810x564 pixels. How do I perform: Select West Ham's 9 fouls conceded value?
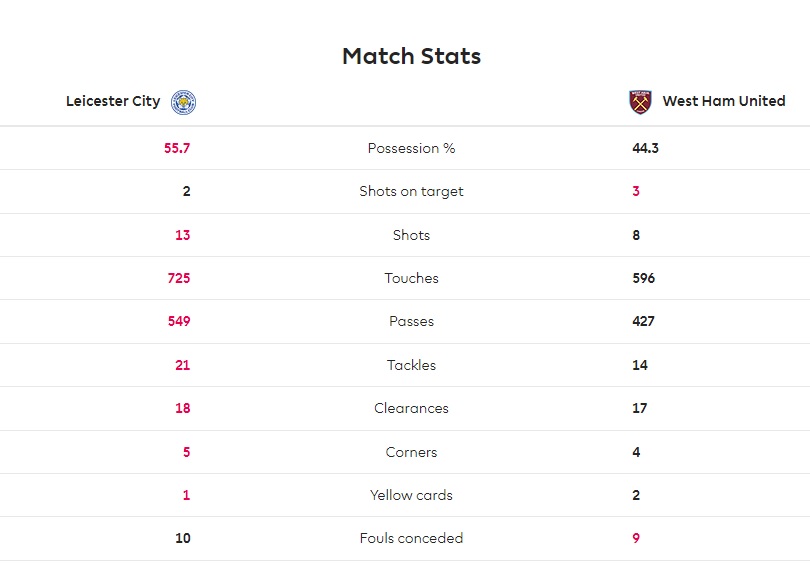pos(636,538)
